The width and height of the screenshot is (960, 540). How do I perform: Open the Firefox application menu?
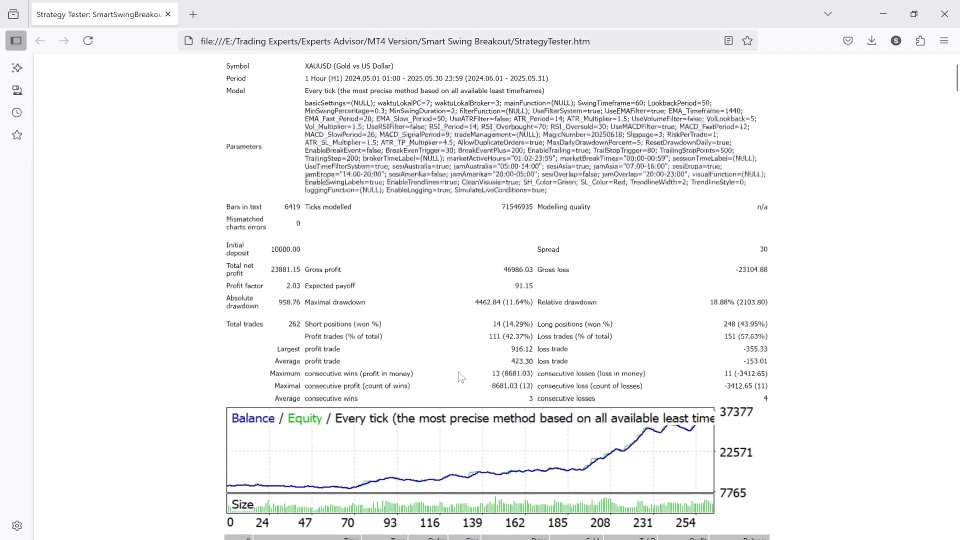click(x=944, y=41)
